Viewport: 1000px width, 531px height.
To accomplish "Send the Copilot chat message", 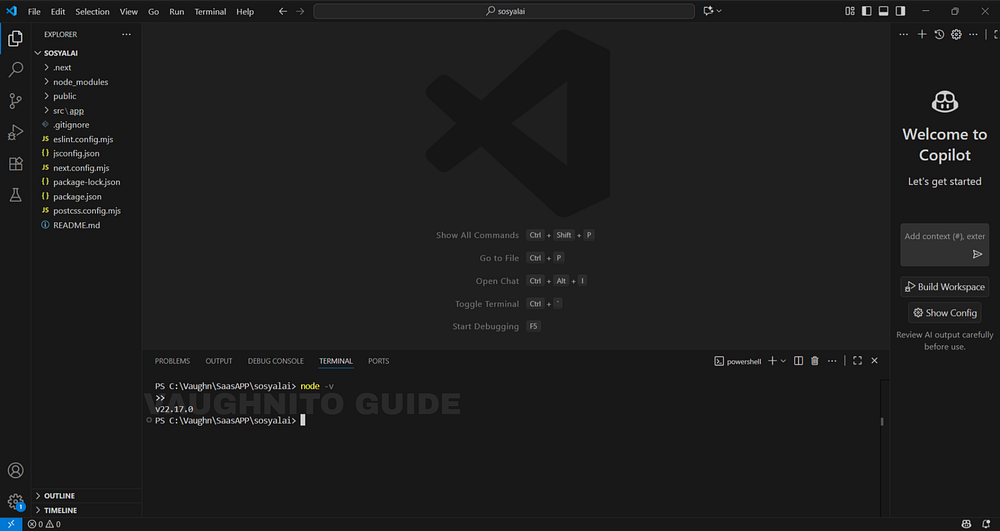I will (x=977, y=254).
